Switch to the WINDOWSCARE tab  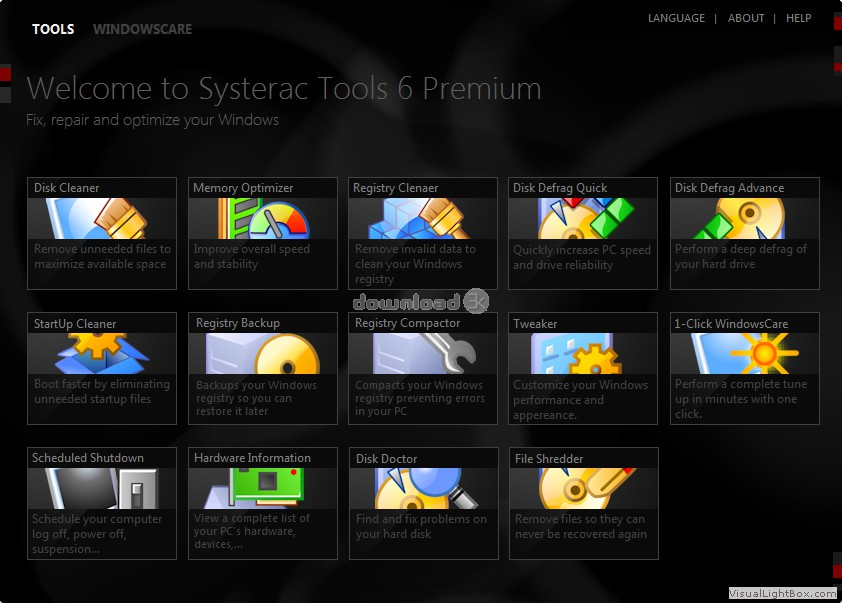[142, 29]
